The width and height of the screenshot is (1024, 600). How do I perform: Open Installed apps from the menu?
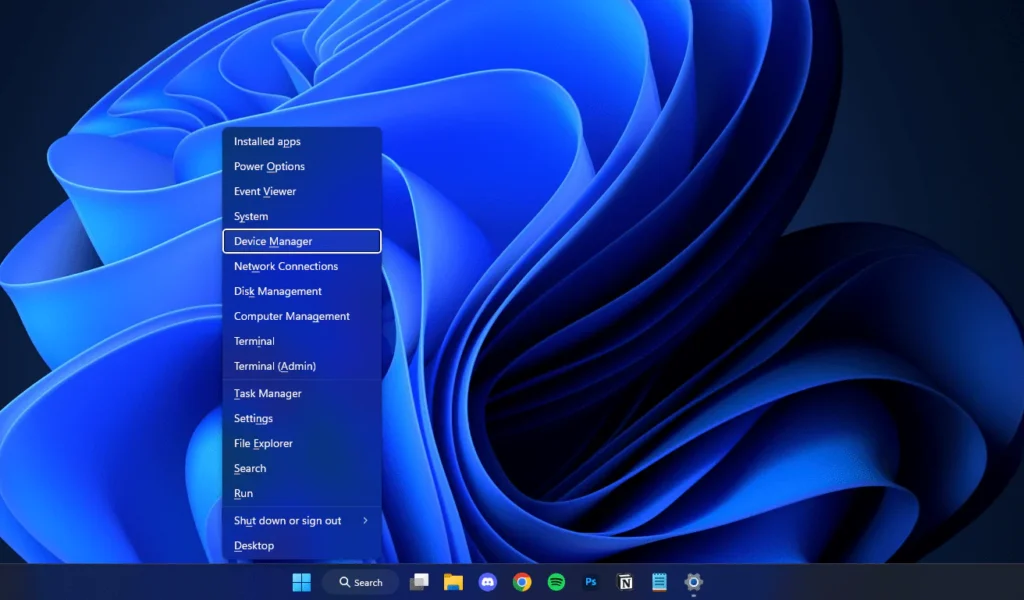pos(267,142)
